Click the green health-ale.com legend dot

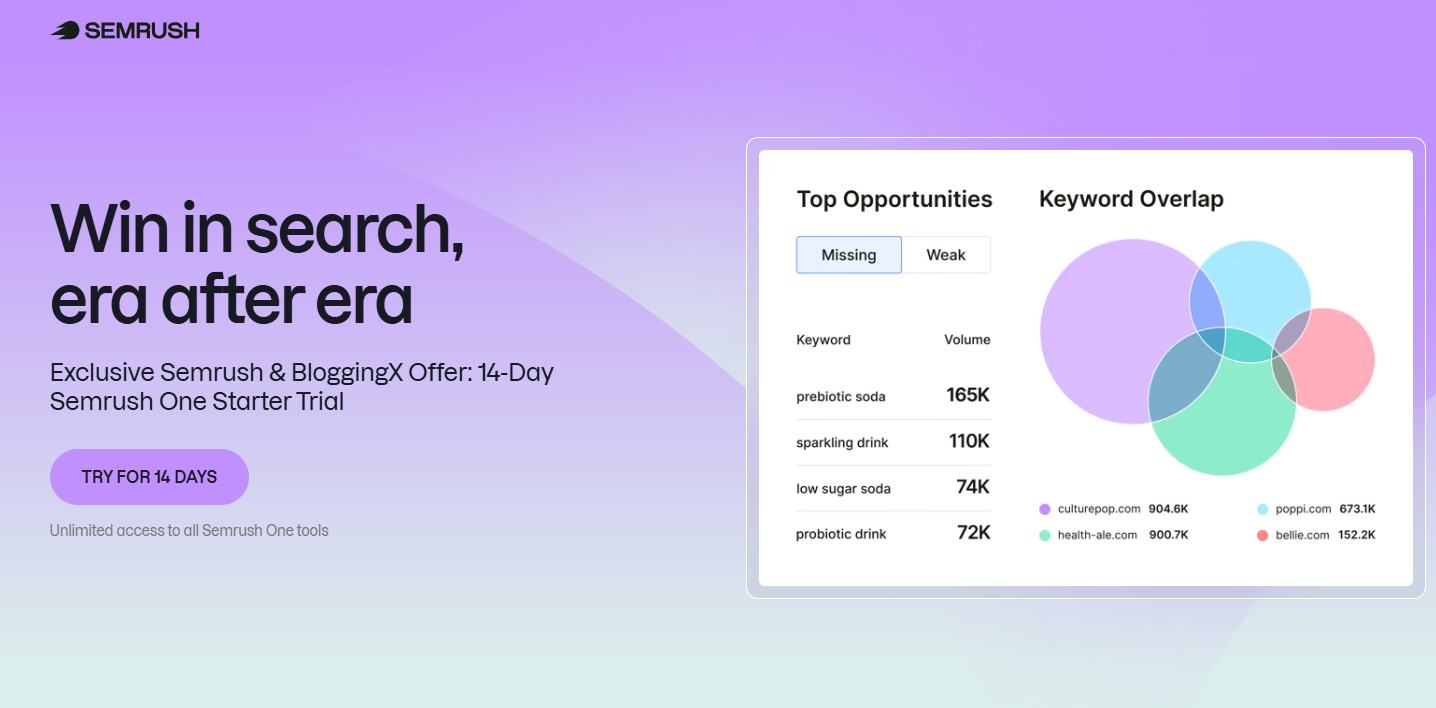(x=1045, y=535)
